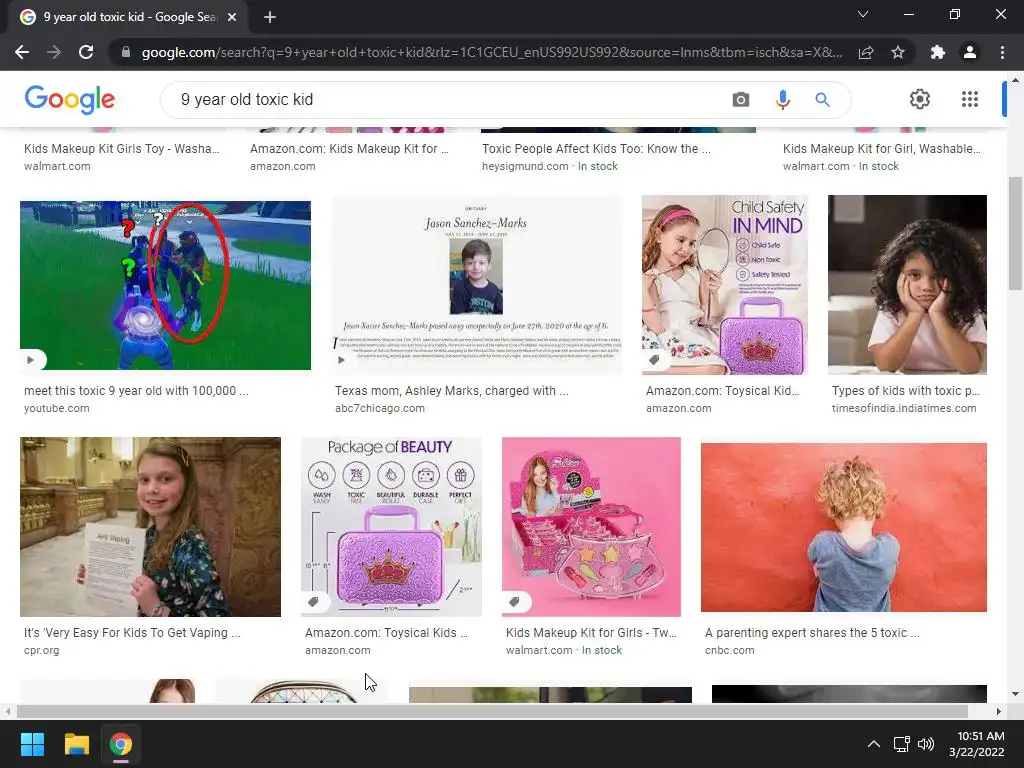
Task: Product tag icon on pink makeup kit image
Action: (515, 602)
